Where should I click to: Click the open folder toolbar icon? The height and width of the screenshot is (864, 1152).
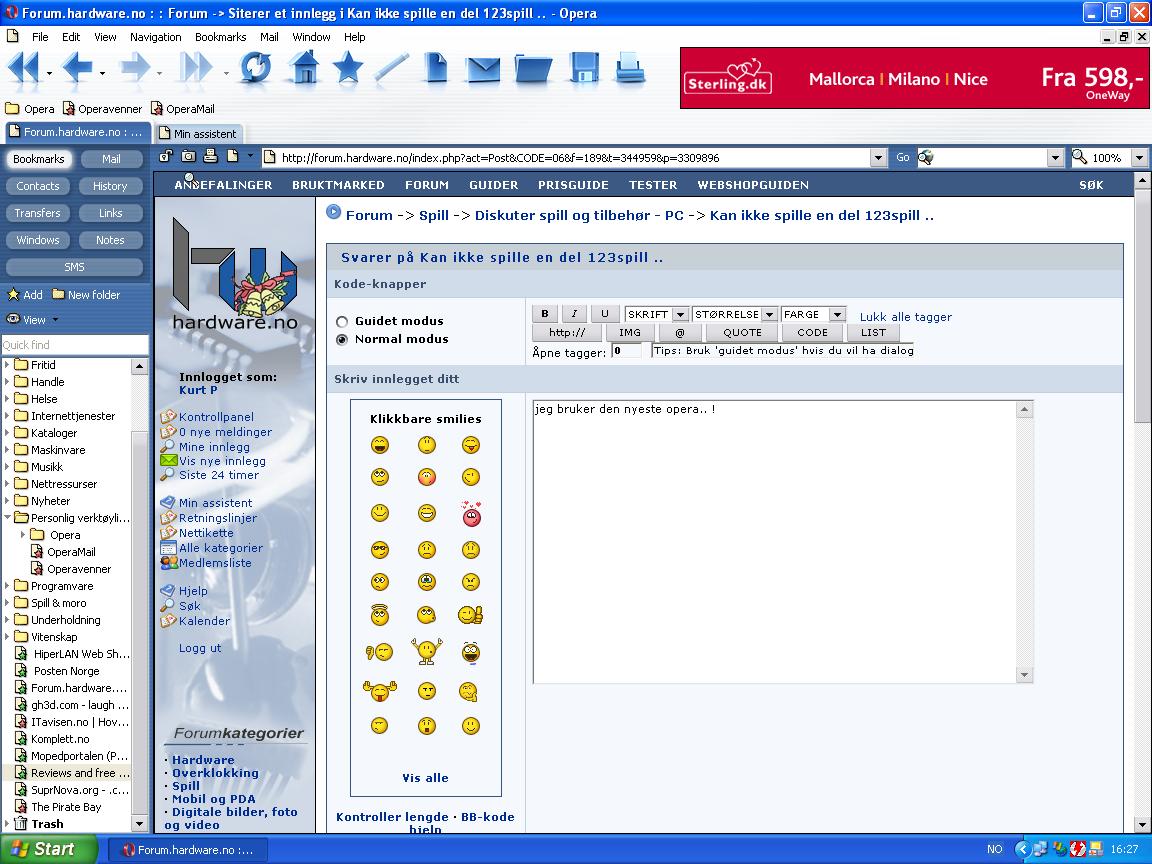[x=533, y=68]
